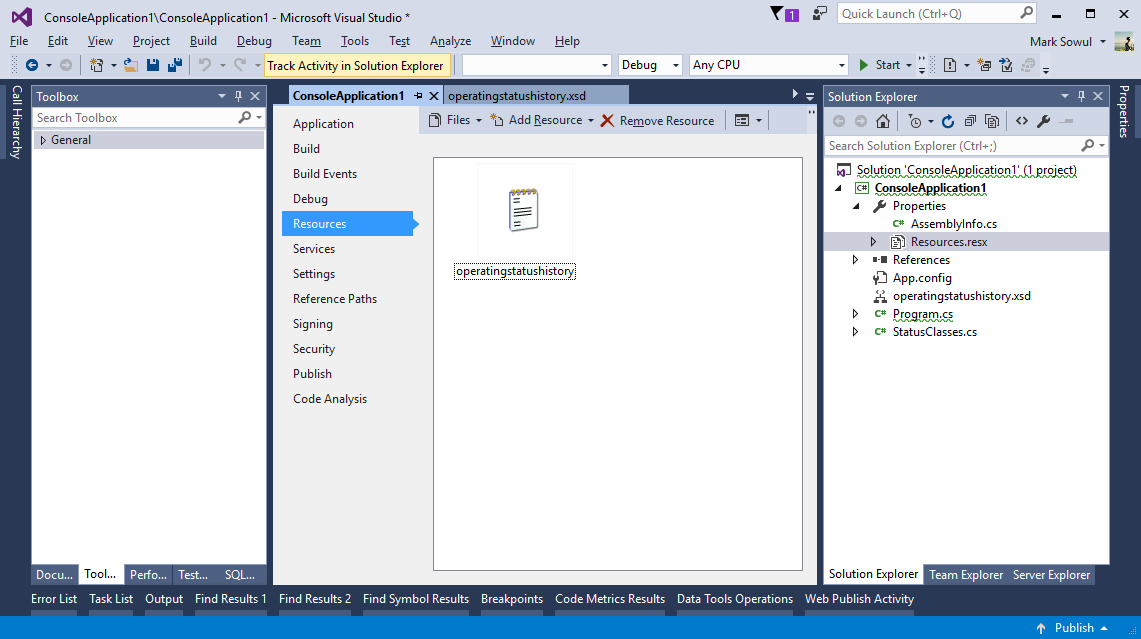Click the resource view layout icon
The image size is (1141, 639).
742,121
